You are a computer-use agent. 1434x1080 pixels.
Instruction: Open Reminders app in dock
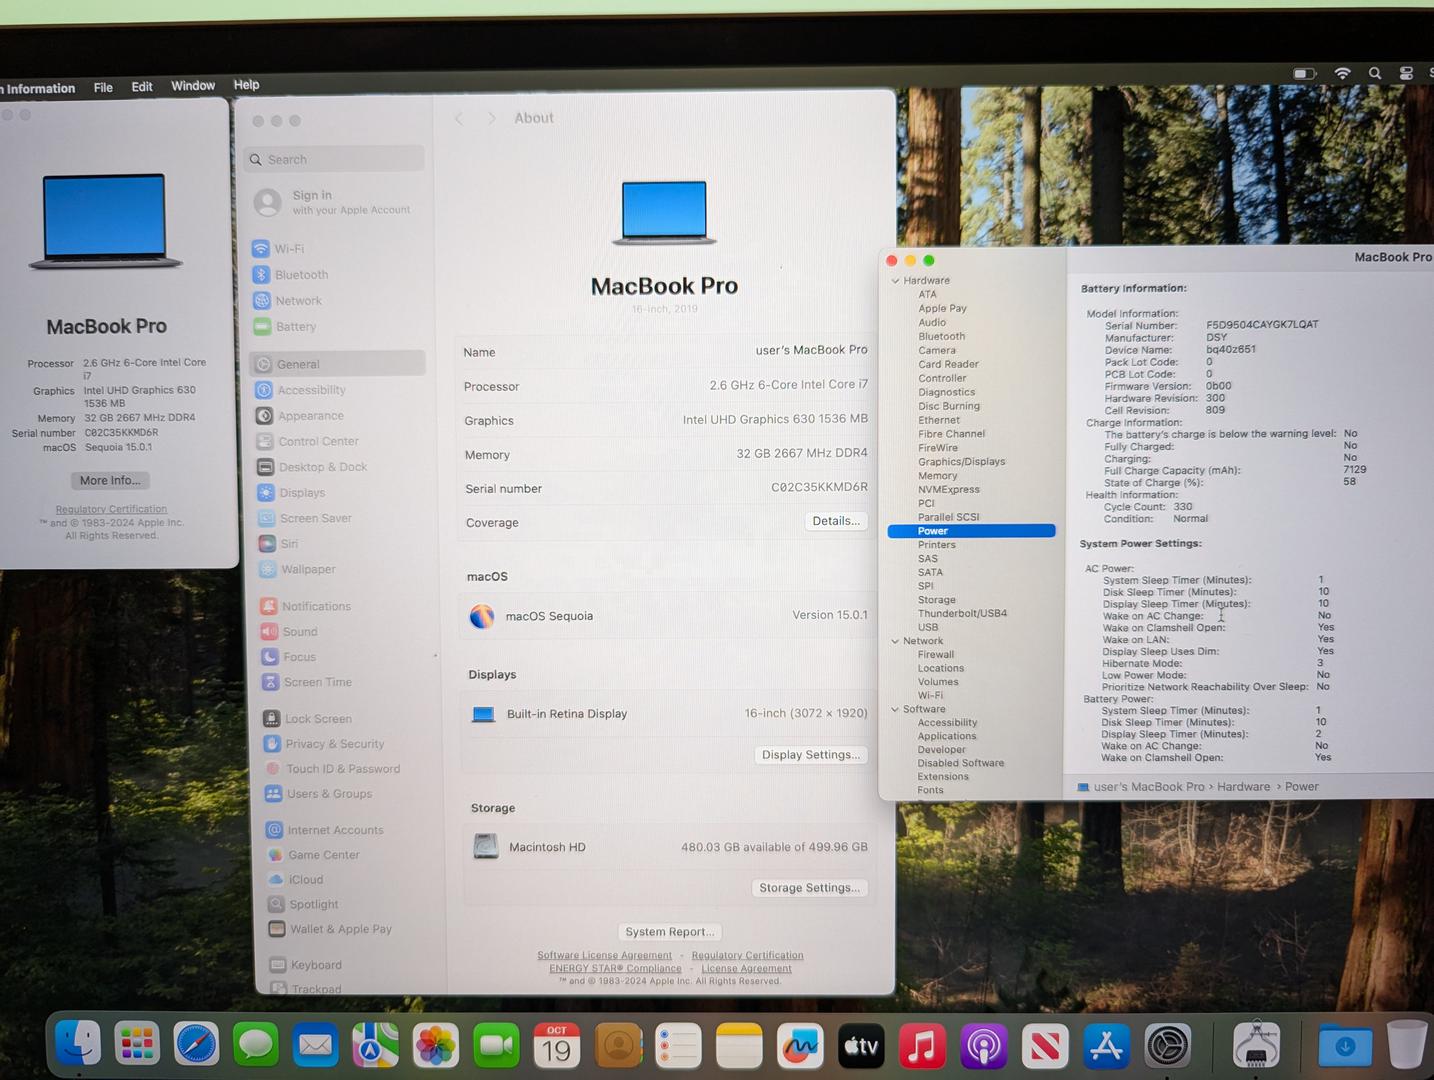pos(678,1046)
